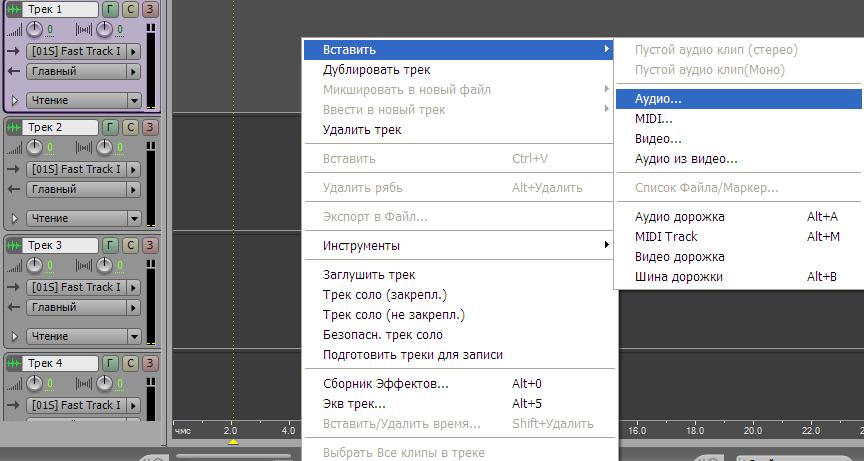Open Сборник Эффектов... from context menu

458,384
